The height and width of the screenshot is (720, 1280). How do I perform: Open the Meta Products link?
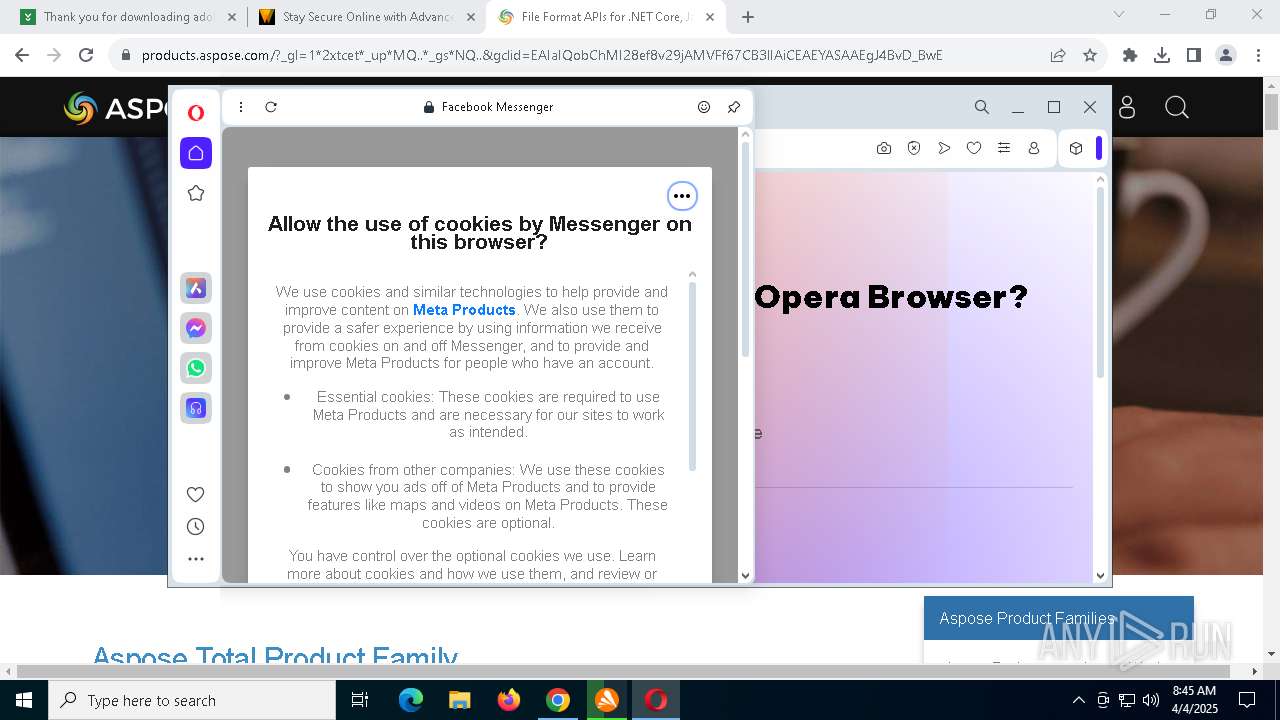point(464,310)
